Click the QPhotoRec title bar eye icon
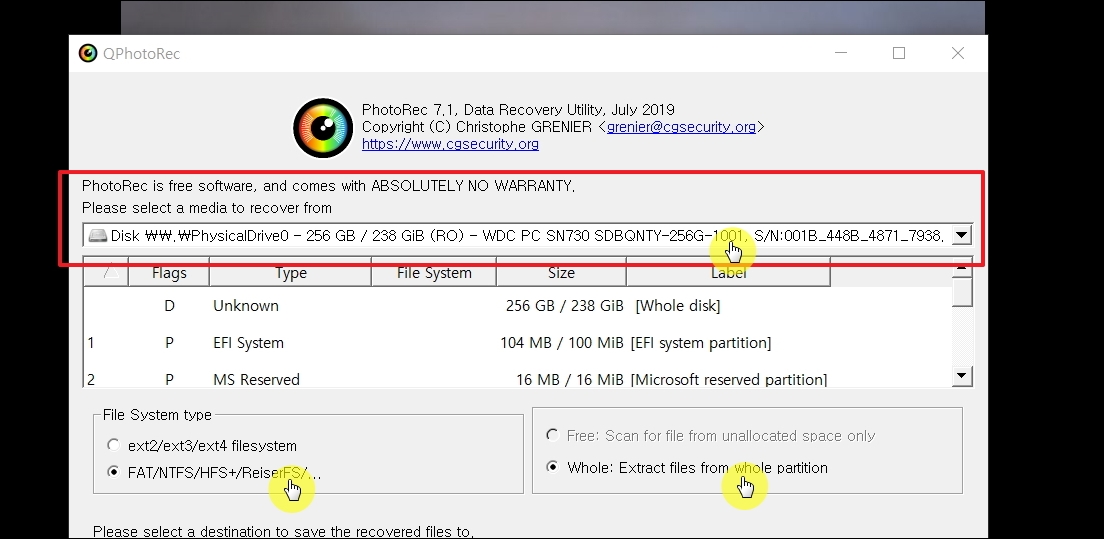 point(87,53)
